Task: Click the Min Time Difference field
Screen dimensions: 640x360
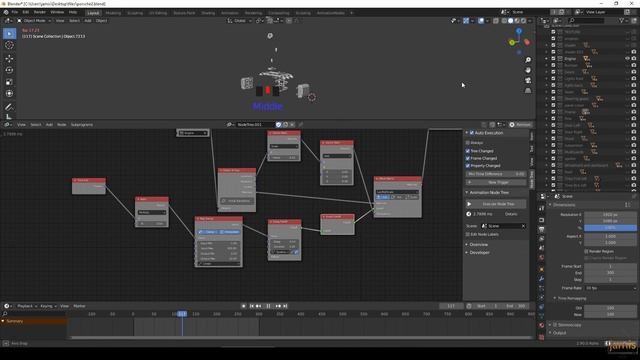Action: pos(496,174)
